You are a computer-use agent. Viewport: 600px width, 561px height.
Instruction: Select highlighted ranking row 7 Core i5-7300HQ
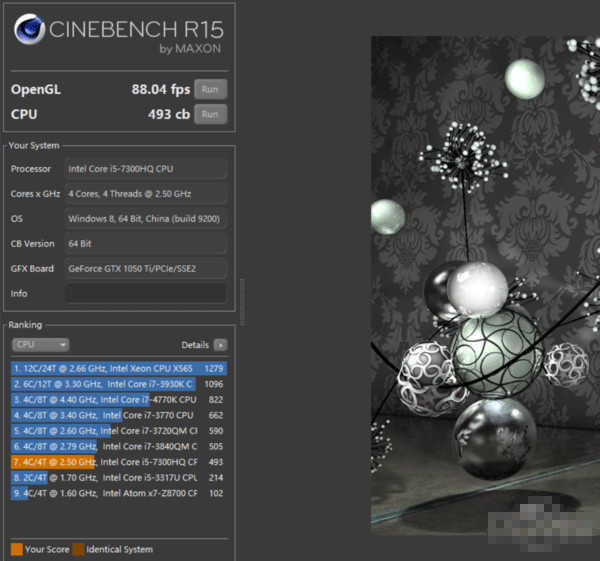(x=119, y=462)
